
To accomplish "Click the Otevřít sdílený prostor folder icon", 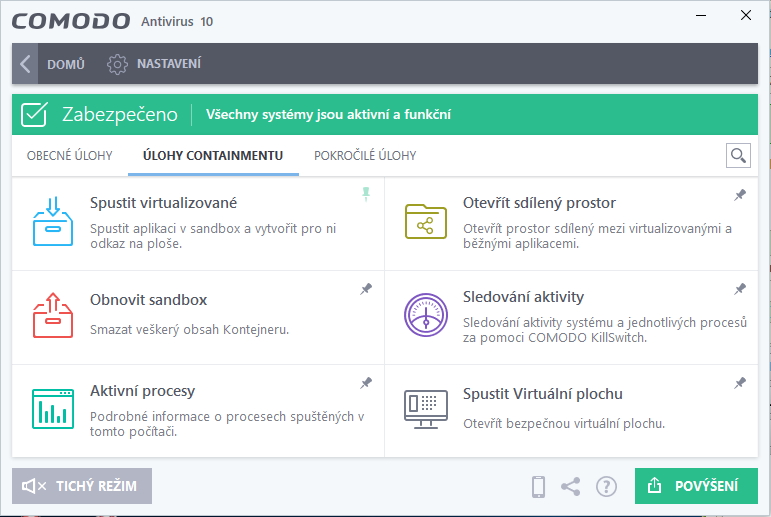I will pyautogui.click(x=426, y=221).
